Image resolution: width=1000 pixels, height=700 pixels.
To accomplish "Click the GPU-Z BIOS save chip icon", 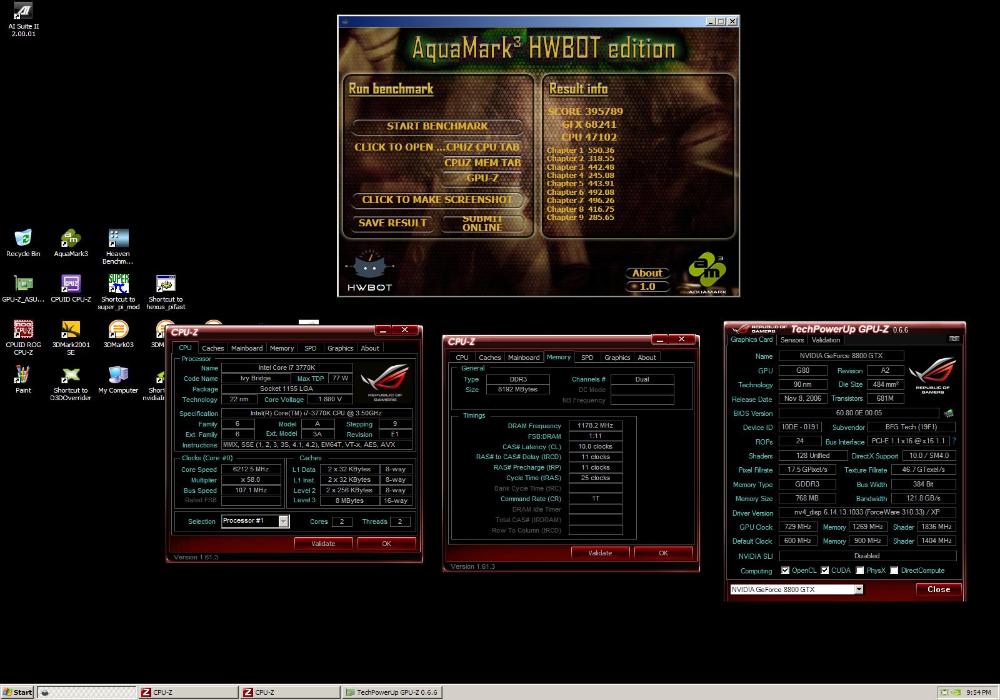I will [948, 413].
